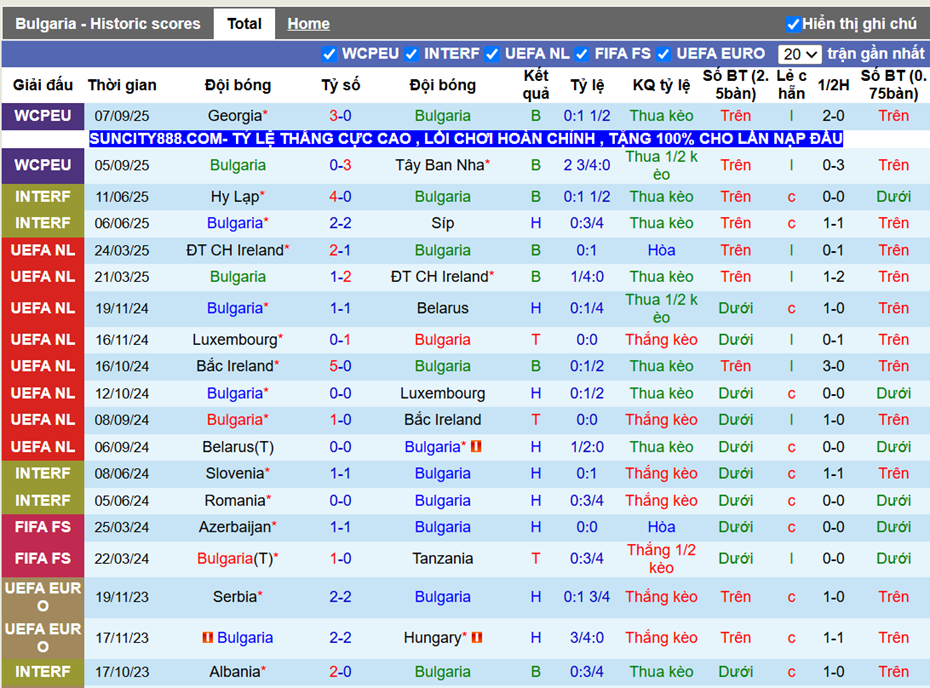Image resolution: width=930 pixels, height=688 pixels.
Task: Click Luxembourg team in 16/11/24 row
Action: pyautogui.click(x=235, y=339)
